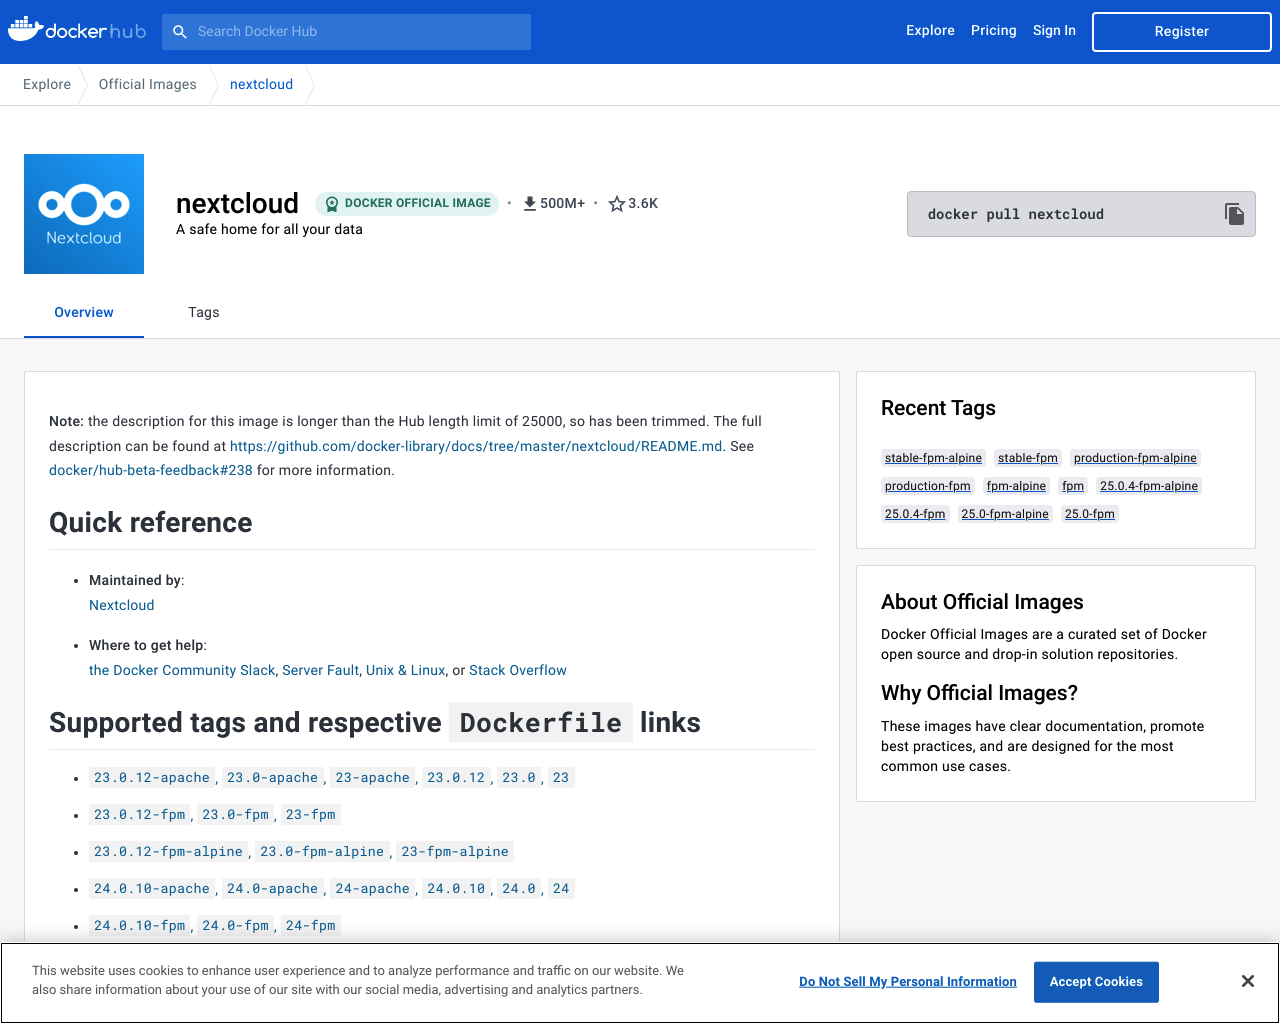Open the 23.0.12-fpm tag link
The image size is (1280, 1024).
[140, 815]
